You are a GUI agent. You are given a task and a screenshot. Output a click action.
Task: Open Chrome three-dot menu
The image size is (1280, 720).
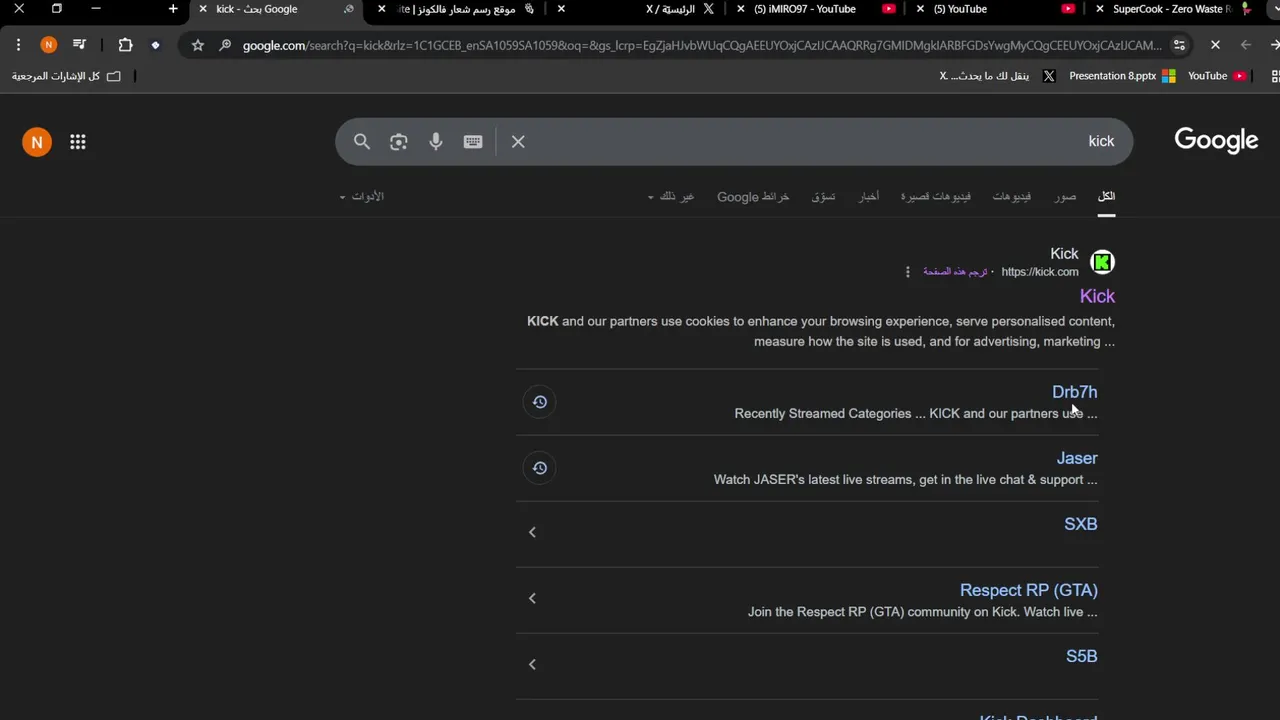tap(19, 45)
